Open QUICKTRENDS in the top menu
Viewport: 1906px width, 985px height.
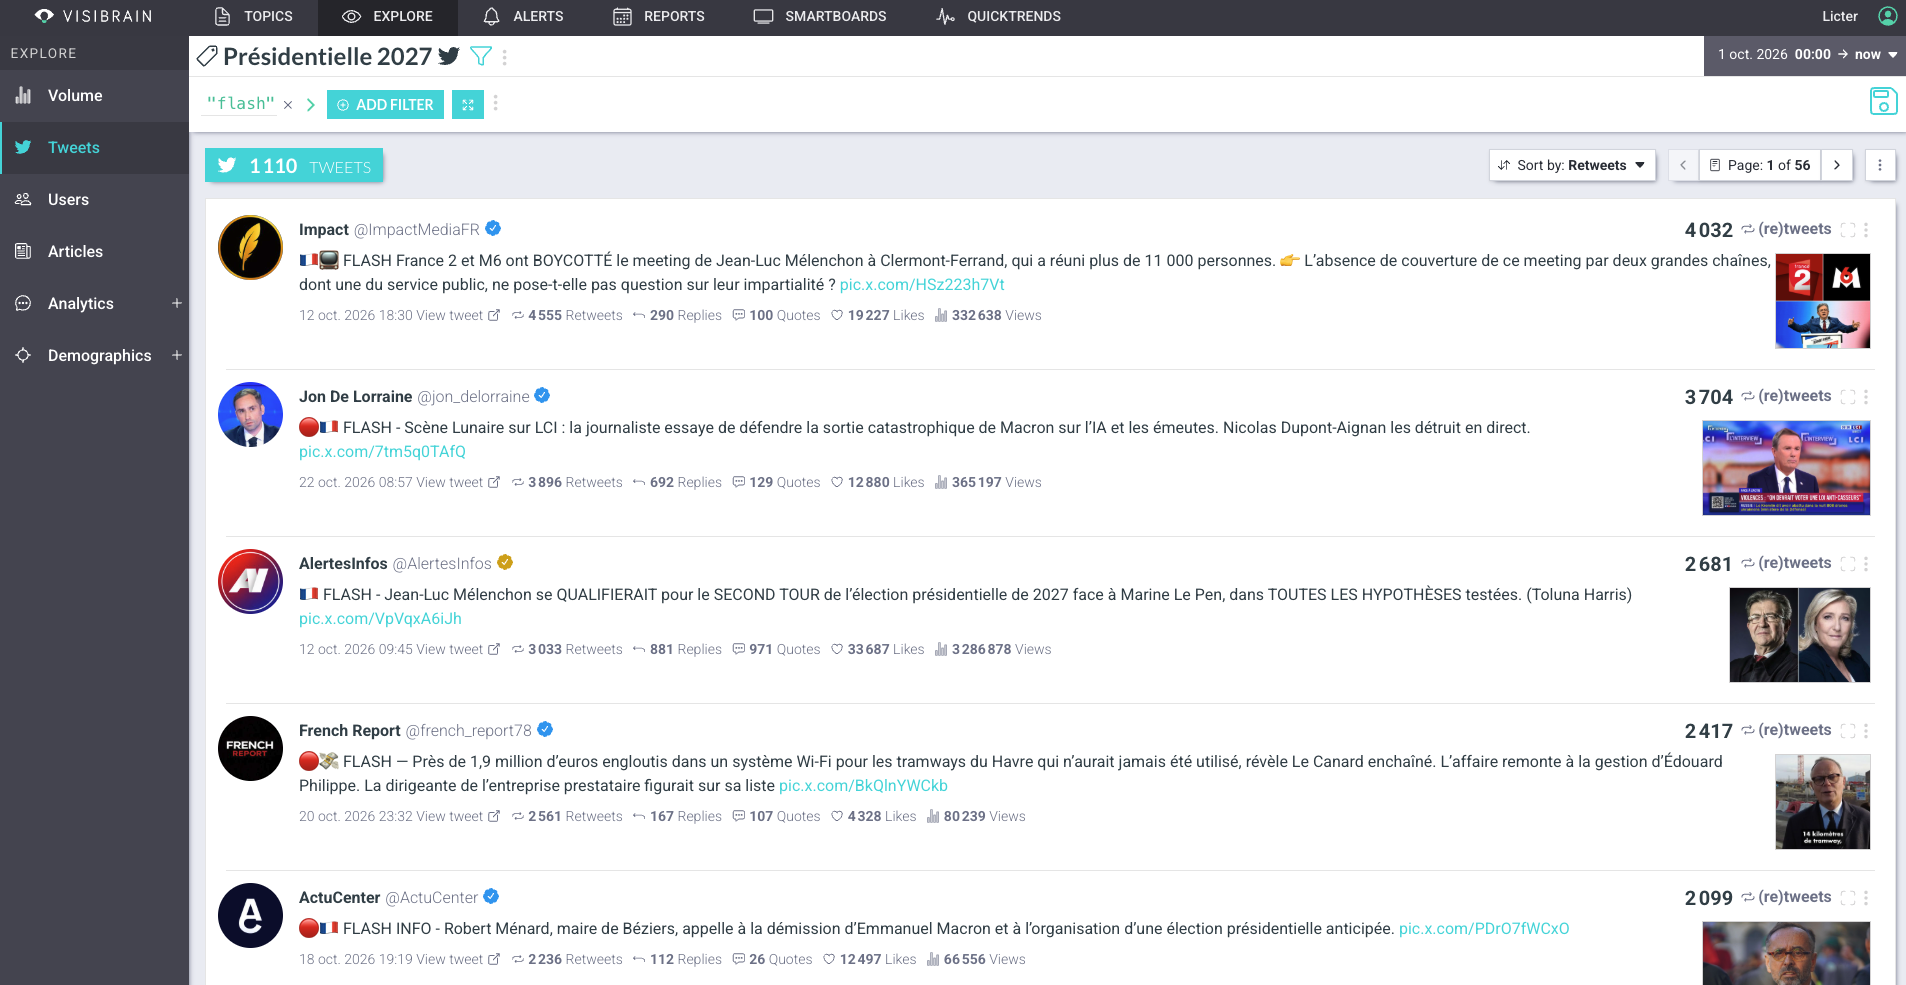pyautogui.click(x=998, y=16)
